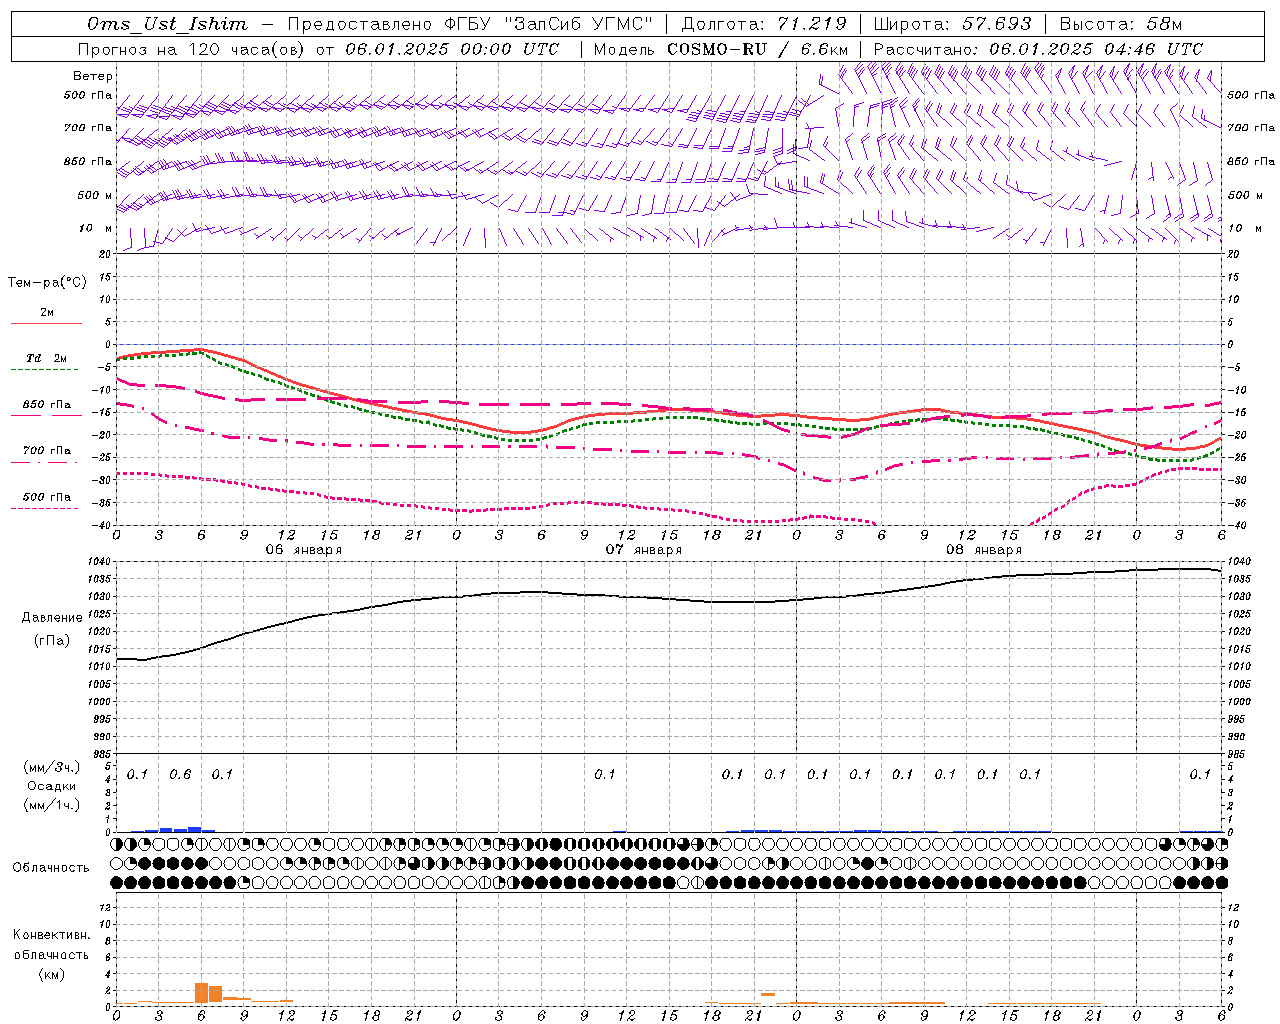Click the blue '2м' temperature legend line
The width and height of the screenshot is (1280, 1024).
click(x=46, y=323)
